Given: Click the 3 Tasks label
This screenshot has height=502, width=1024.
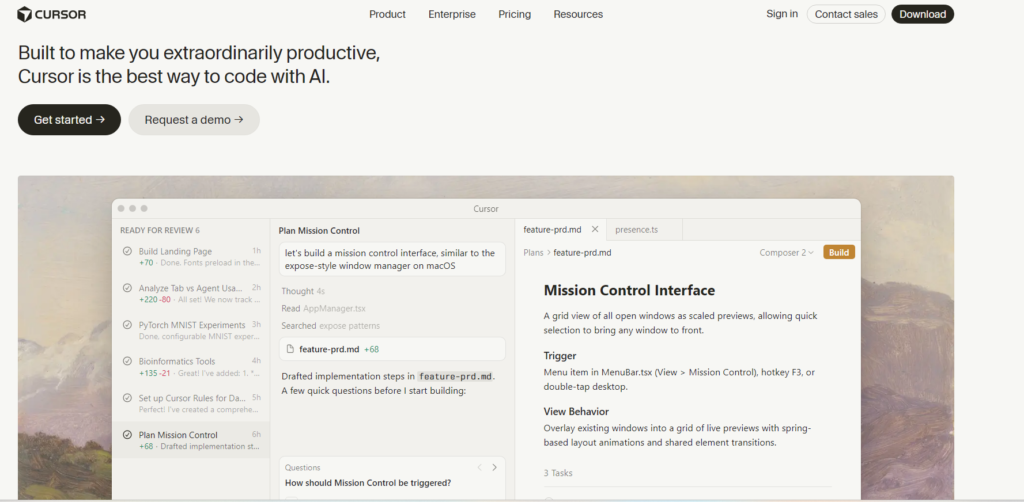Looking at the screenshot, I should click(558, 473).
